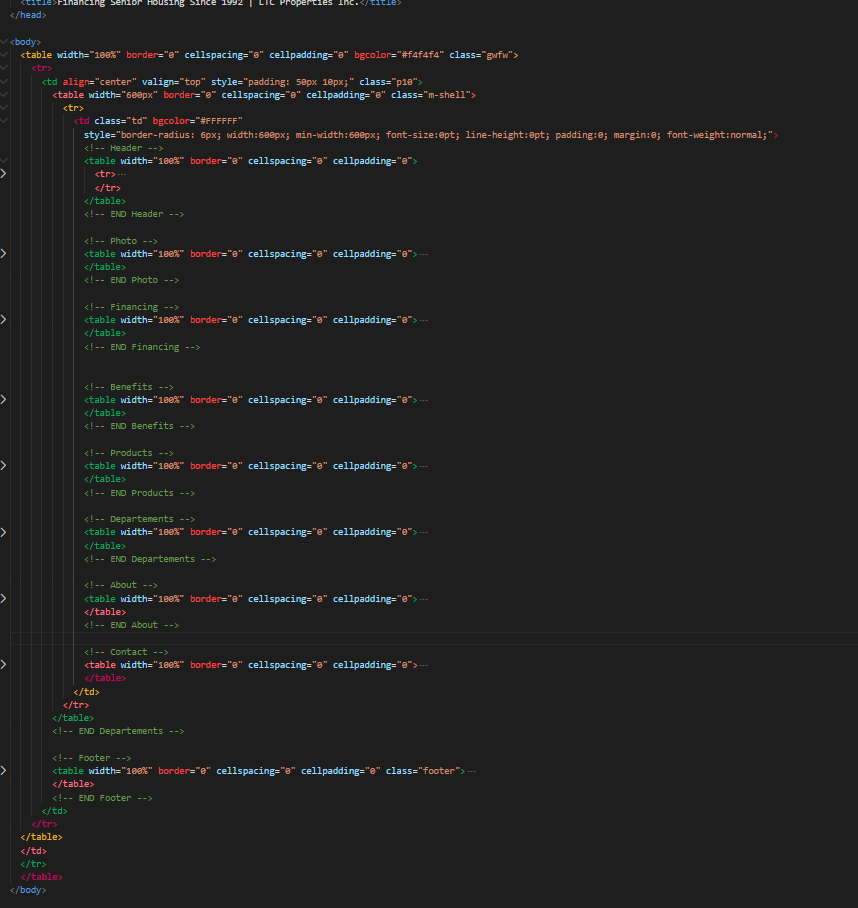Collapse the <body> element fold chevron
Image resolution: width=858 pixels, height=908 pixels.
4,42
